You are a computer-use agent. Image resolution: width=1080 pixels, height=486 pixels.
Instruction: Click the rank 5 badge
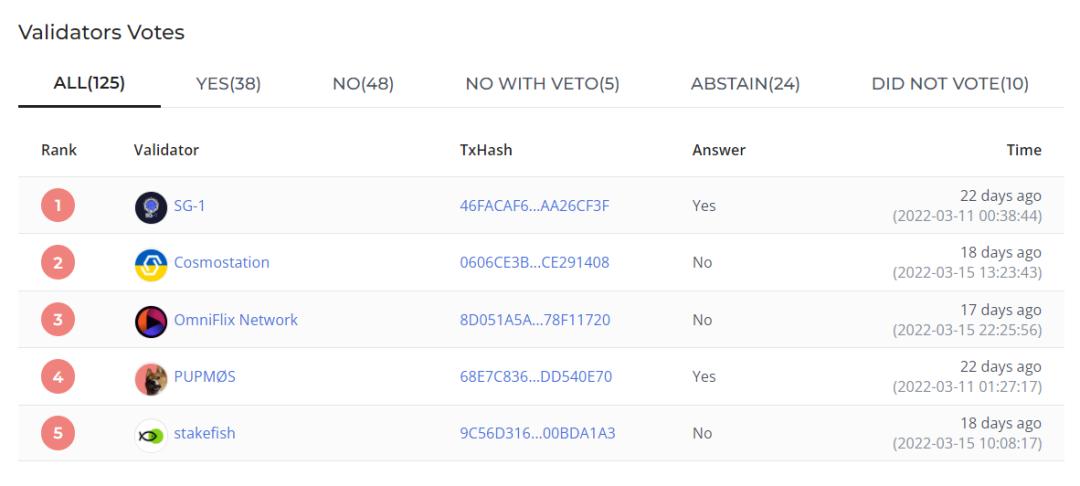58,435
